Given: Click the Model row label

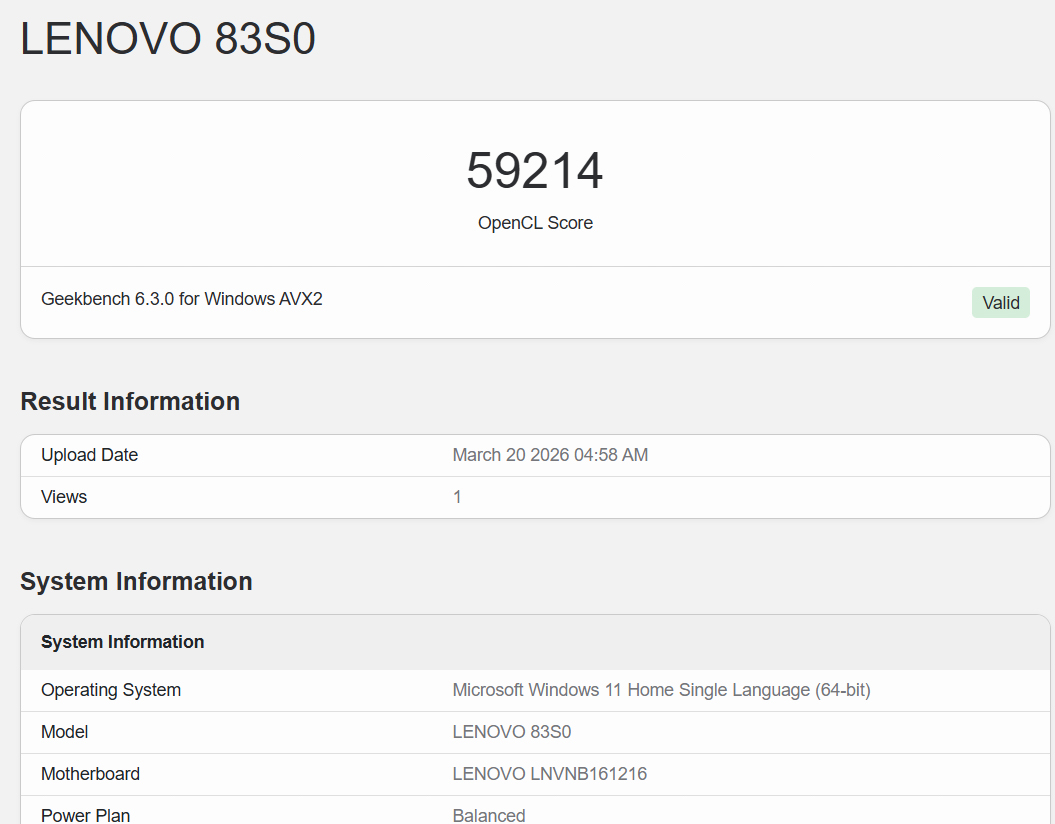Looking at the screenshot, I should pos(64,732).
